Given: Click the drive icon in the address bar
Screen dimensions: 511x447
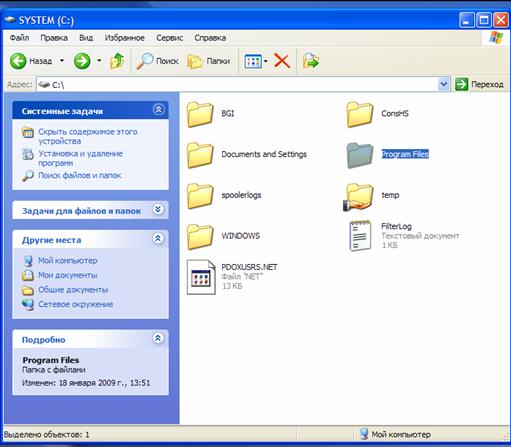Looking at the screenshot, I should coord(44,85).
